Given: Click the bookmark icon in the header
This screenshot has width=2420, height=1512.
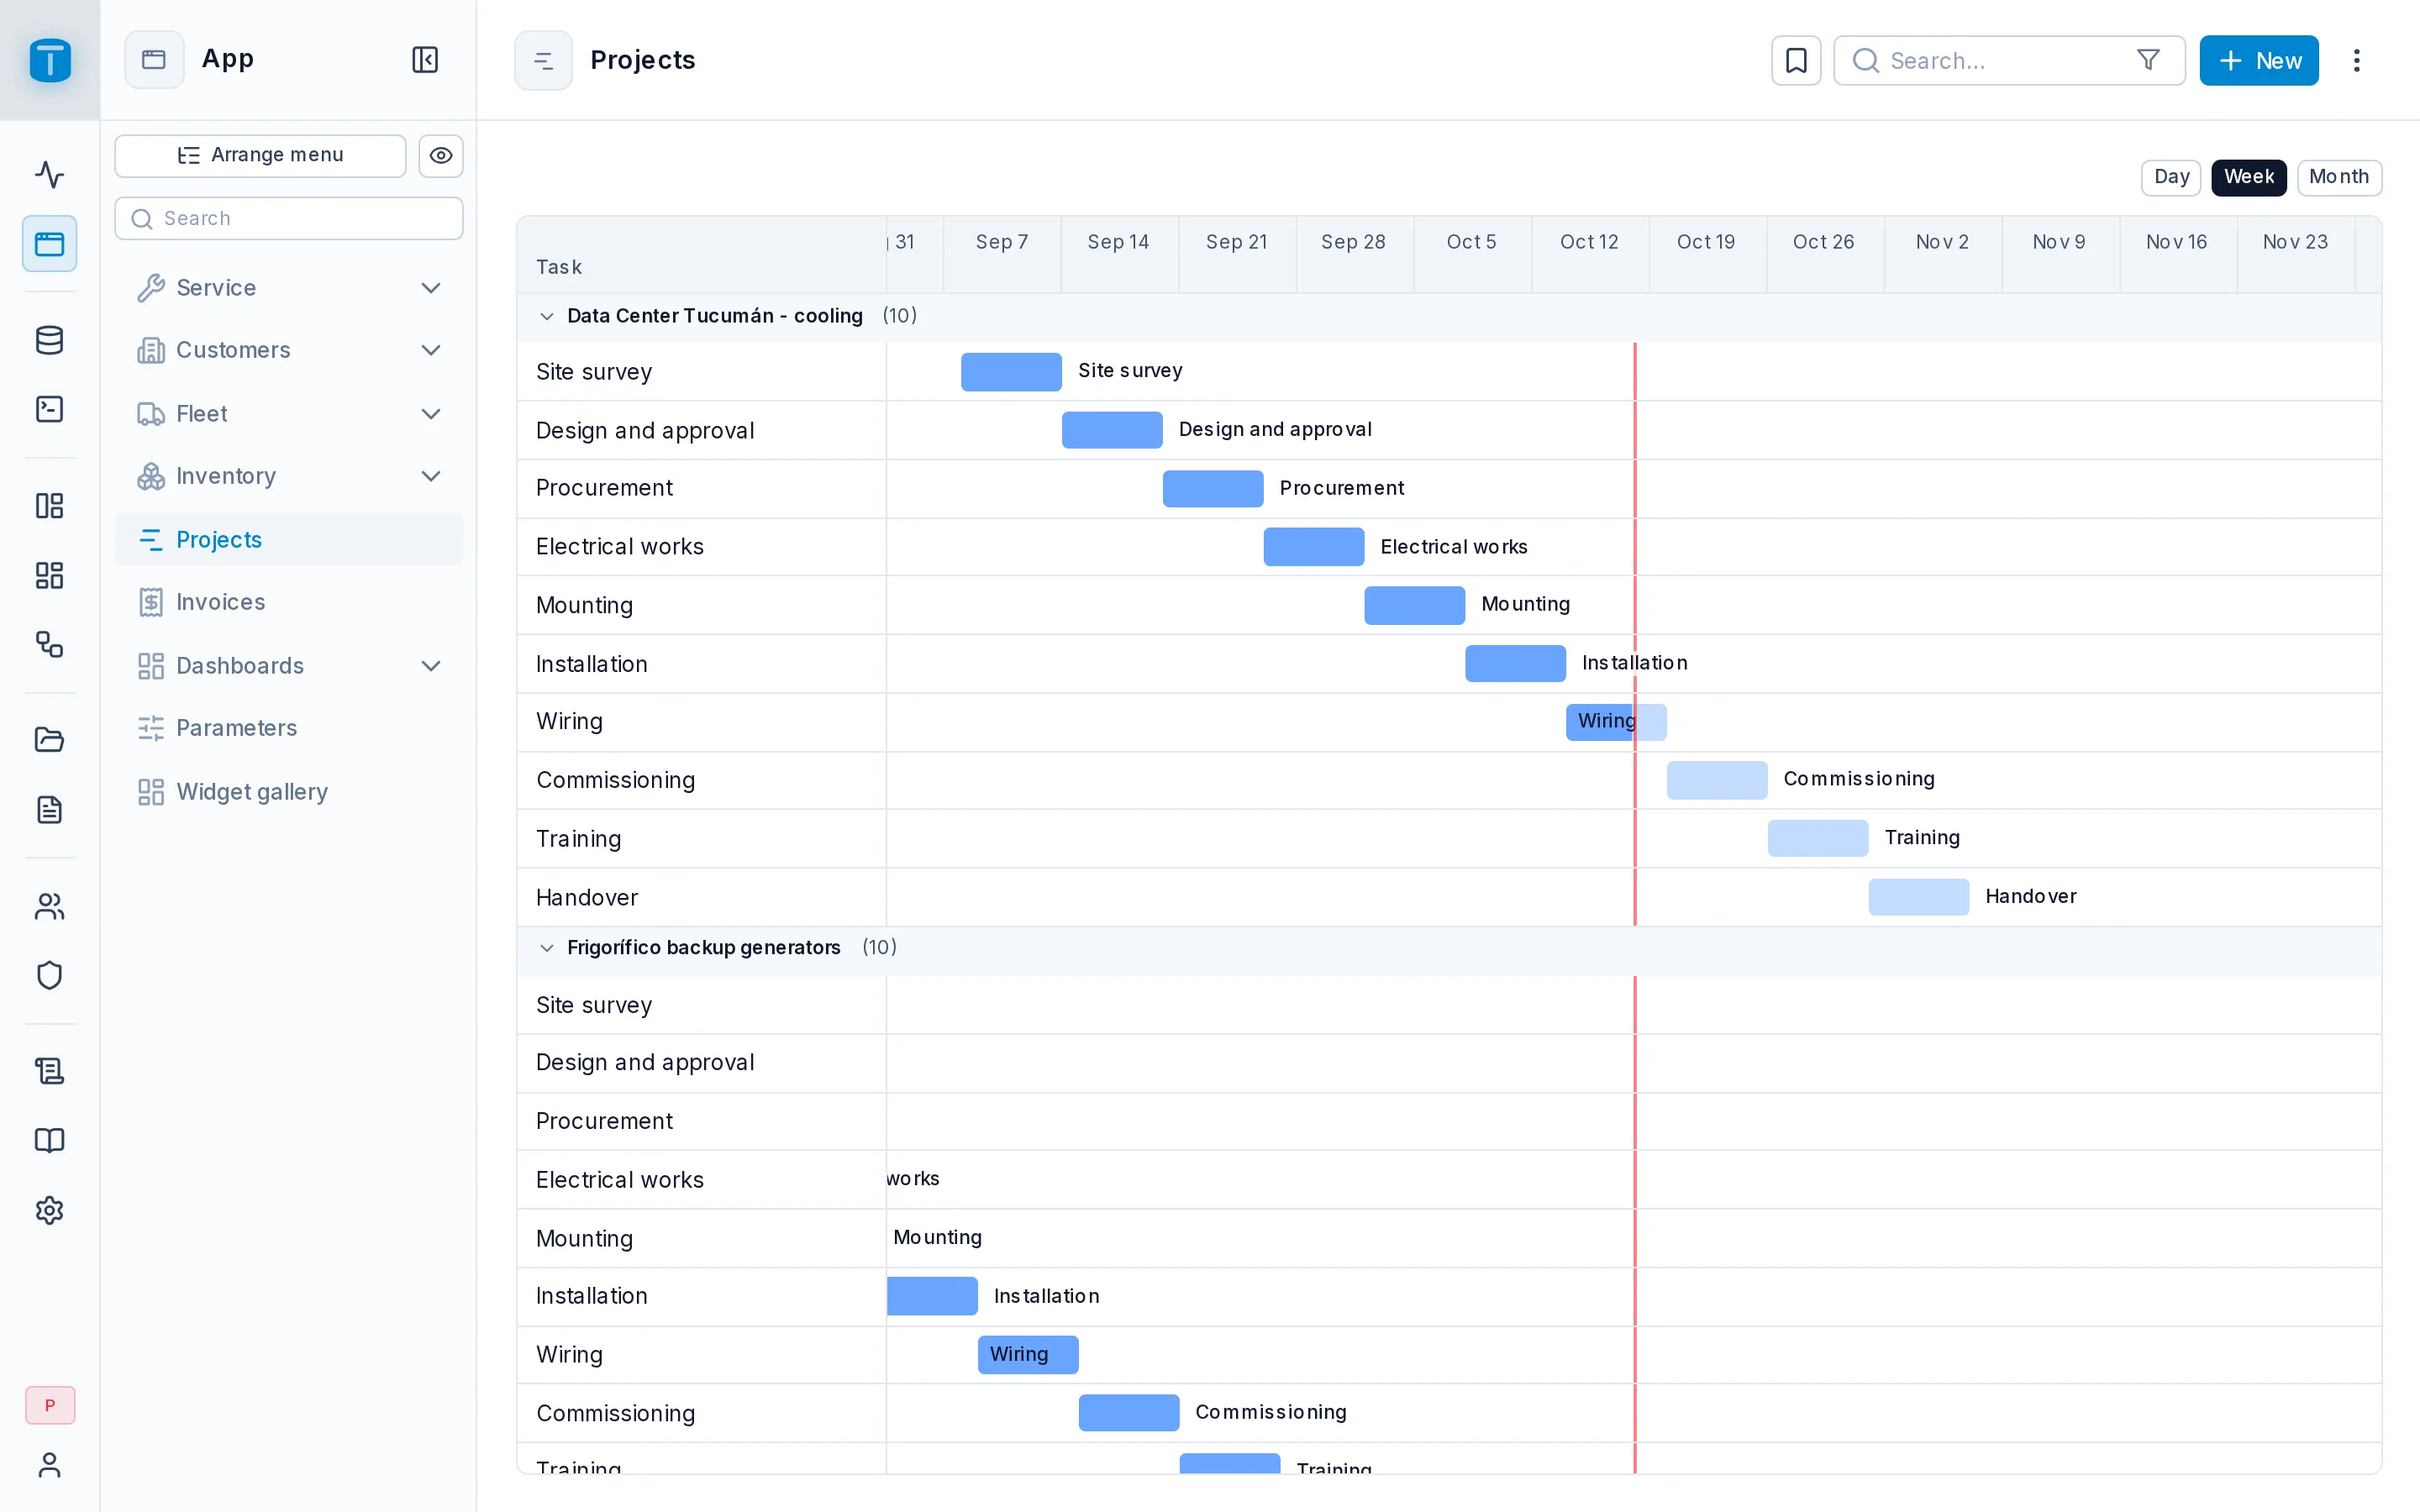Looking at the screenshot, I should [1796, 60].
